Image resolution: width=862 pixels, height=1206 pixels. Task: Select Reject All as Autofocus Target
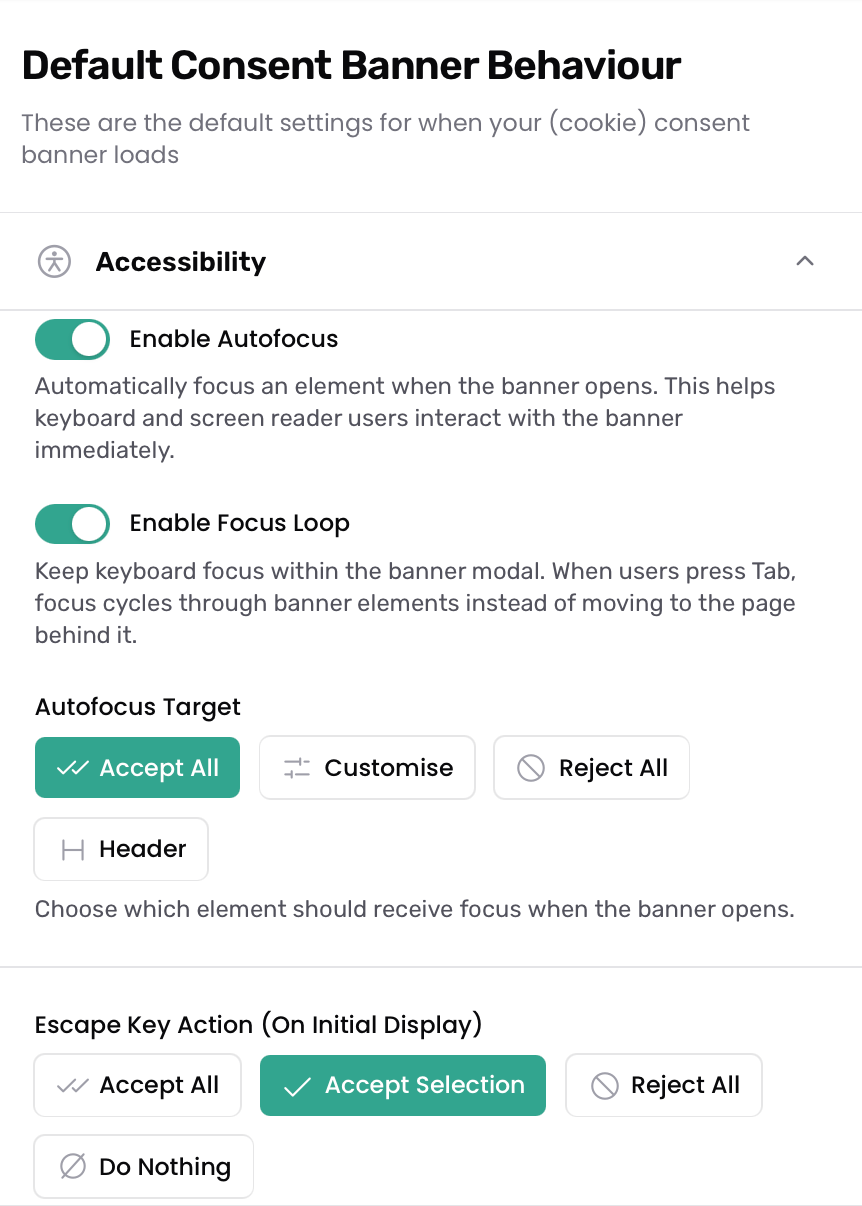591,768
